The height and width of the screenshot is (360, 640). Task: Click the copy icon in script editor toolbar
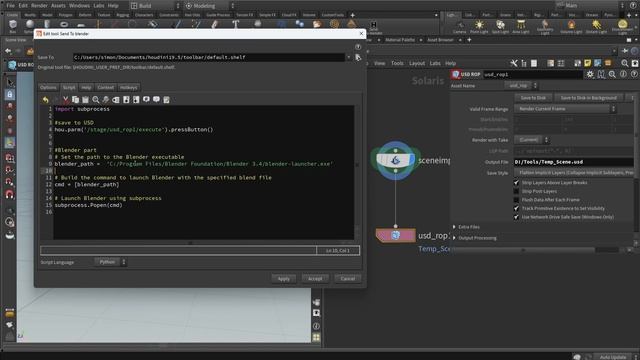[76, 100]
